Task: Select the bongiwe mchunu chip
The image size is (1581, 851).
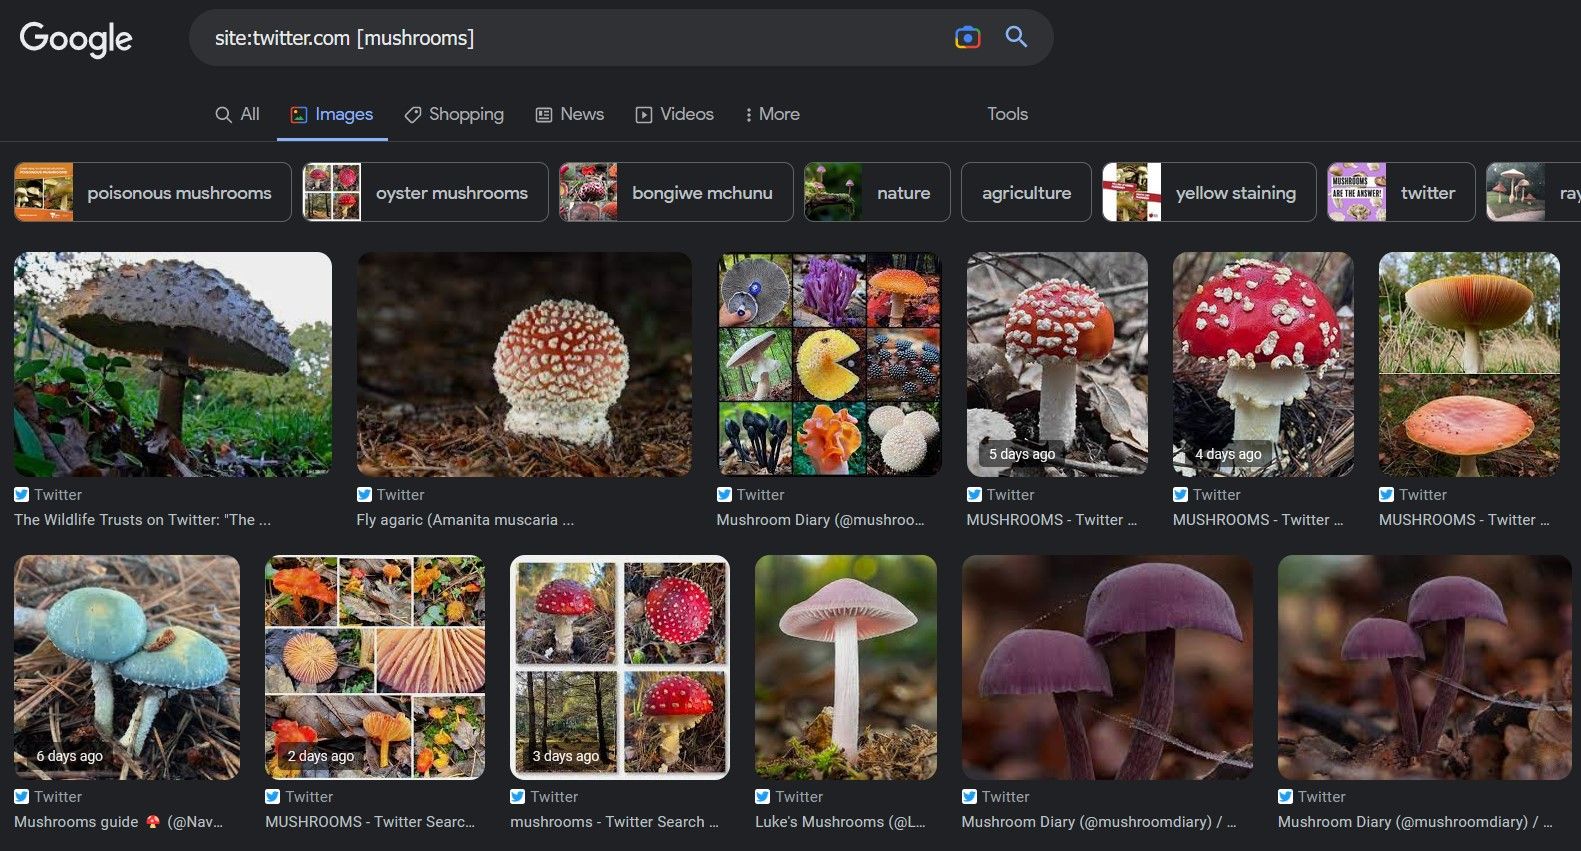Action: tap(676, 192)
